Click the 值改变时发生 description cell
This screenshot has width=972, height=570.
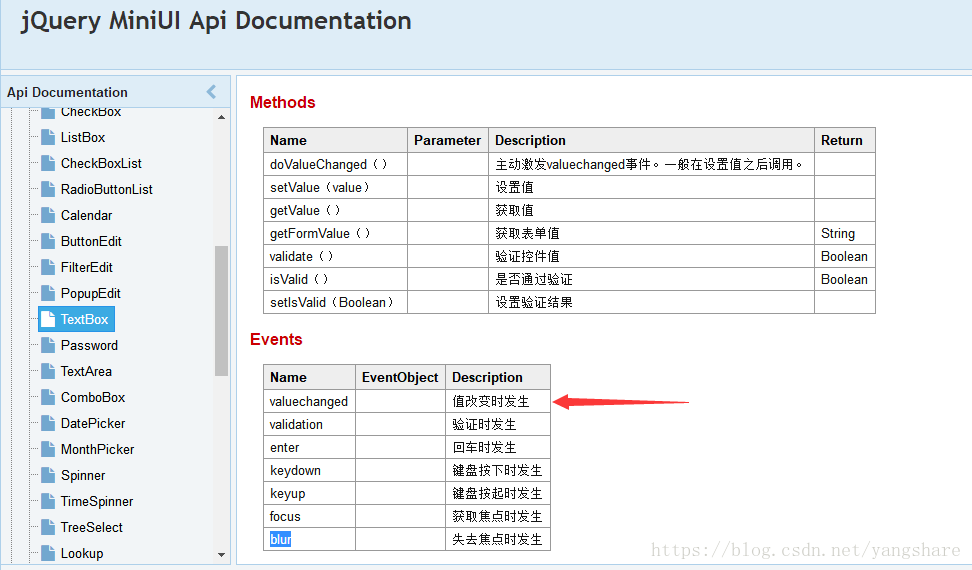498,401
